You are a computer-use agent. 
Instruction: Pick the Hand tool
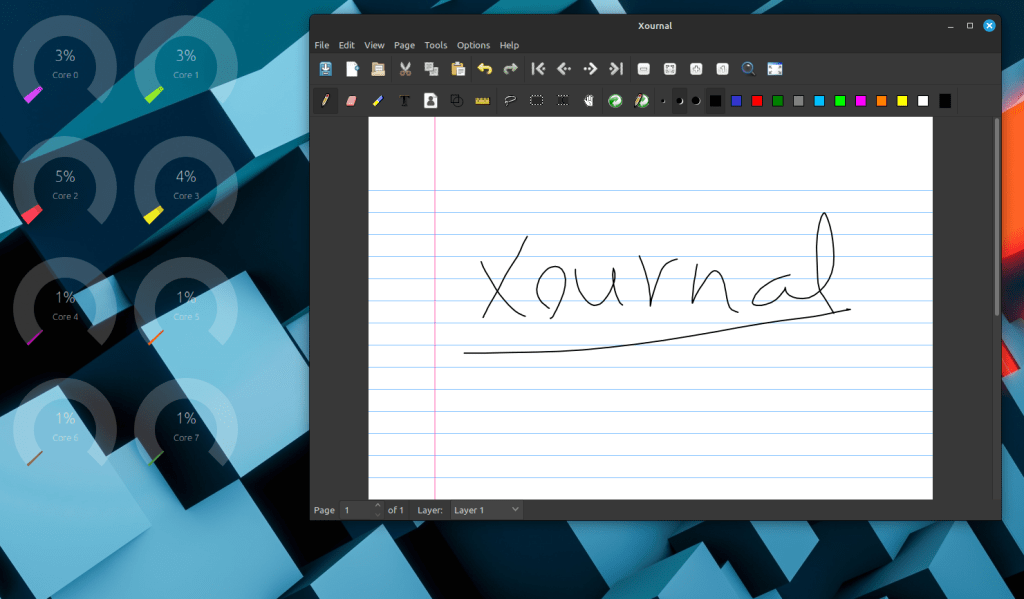(x=589, y=100)
